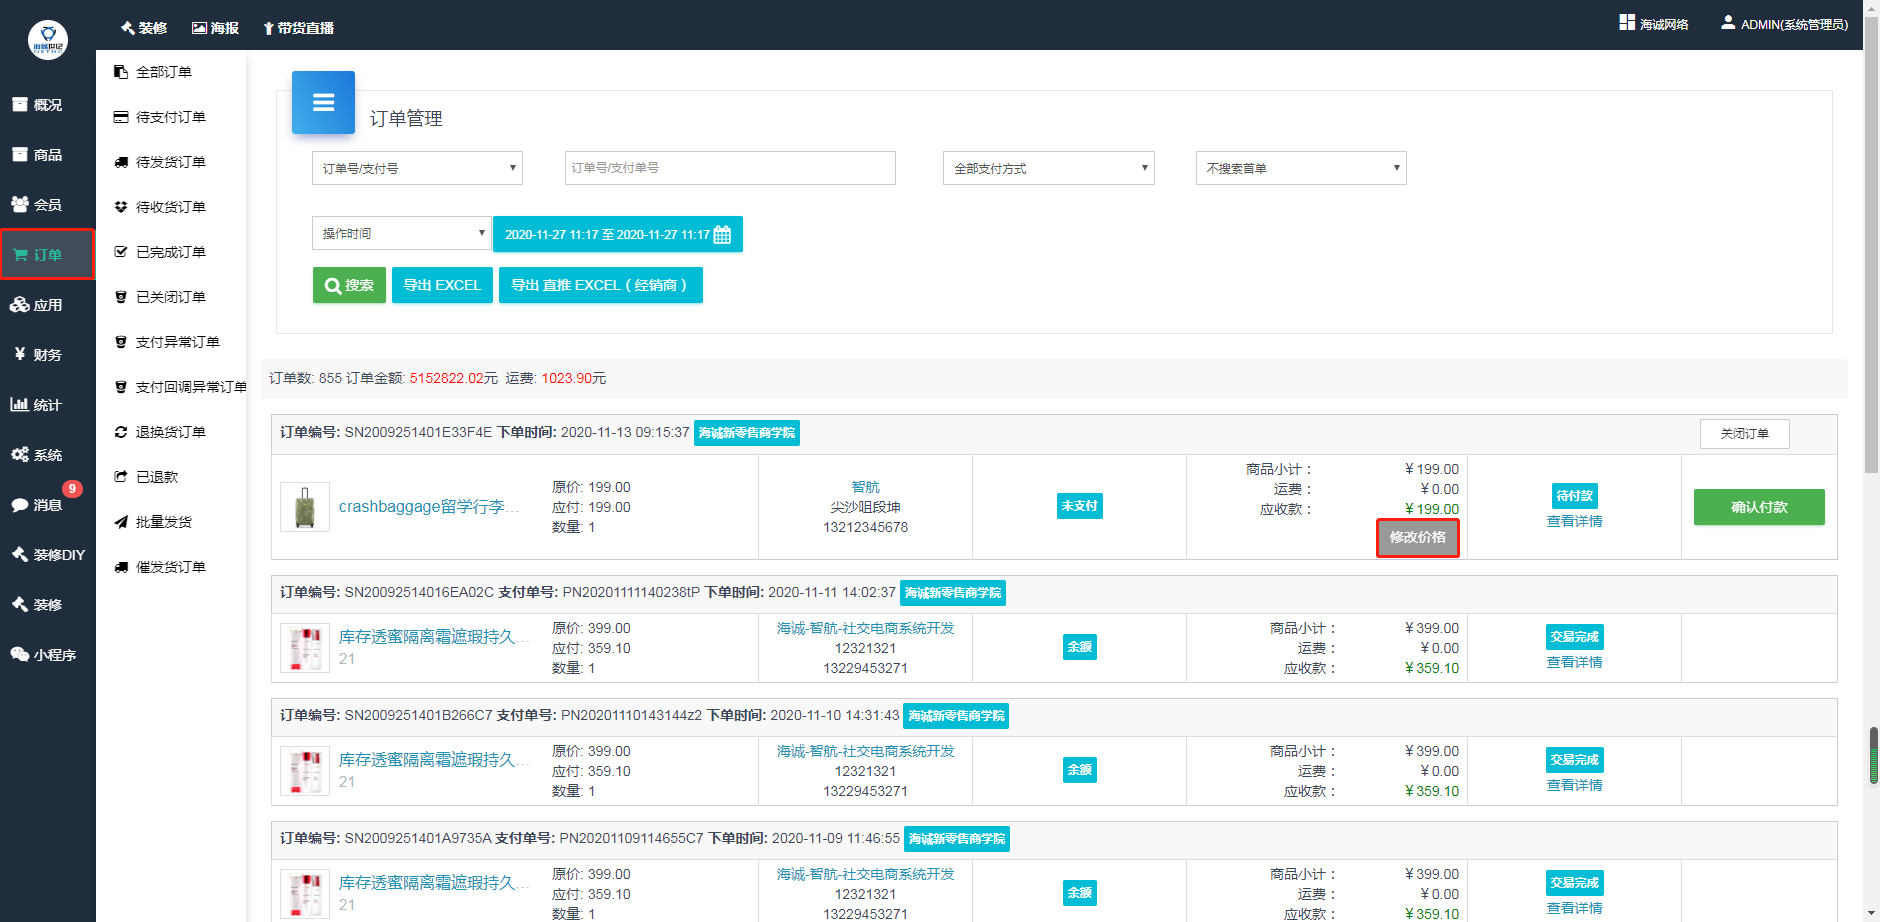
Task: Select 已完成订单 in the order submenu
Action: pyautogui.click(x=170, y=252)
